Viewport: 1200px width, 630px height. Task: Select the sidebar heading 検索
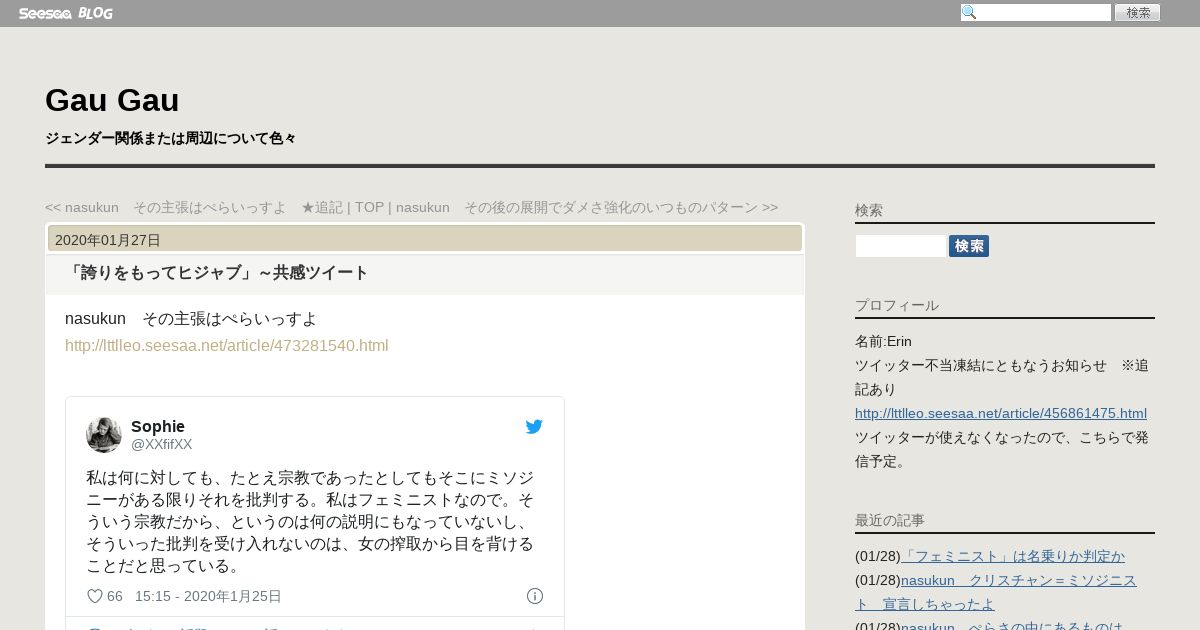point(869,210)
